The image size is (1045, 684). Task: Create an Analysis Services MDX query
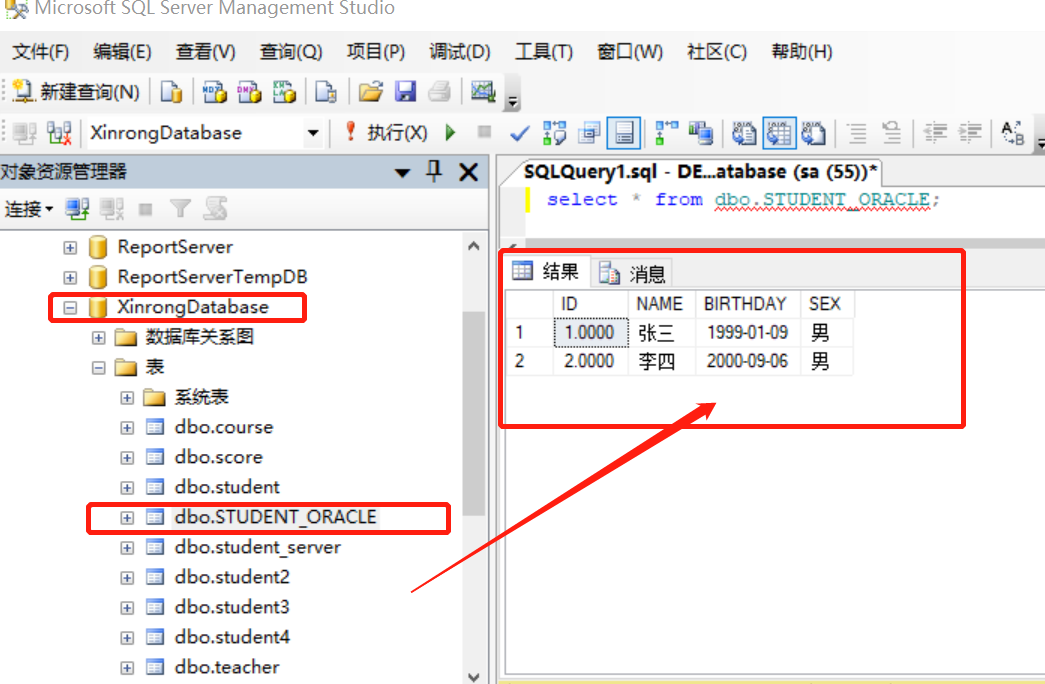coord(215,91)
